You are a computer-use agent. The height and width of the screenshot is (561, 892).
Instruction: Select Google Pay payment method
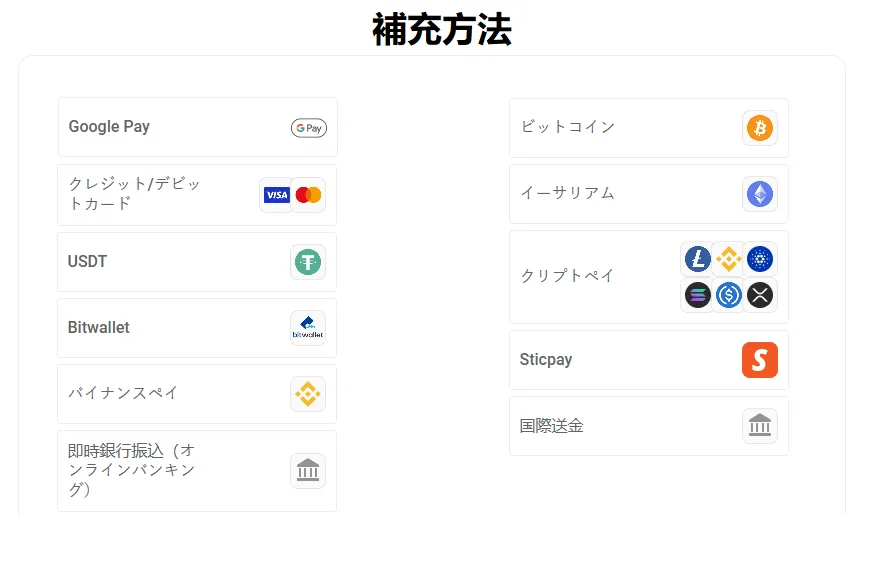tap(198, 127)
